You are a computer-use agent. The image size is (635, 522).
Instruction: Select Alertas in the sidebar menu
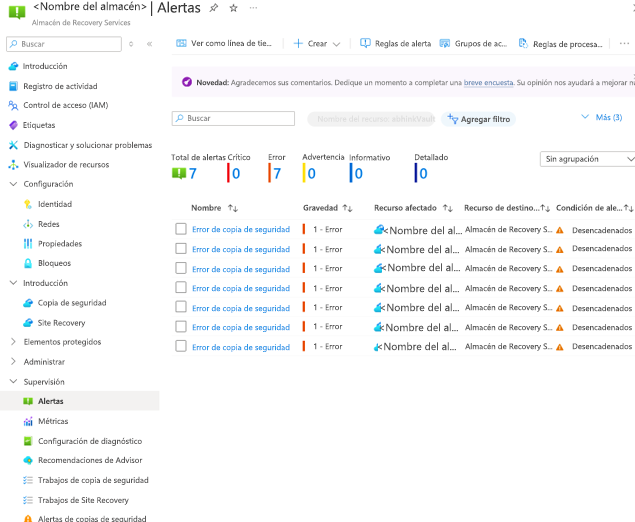(x=80, y=401)
